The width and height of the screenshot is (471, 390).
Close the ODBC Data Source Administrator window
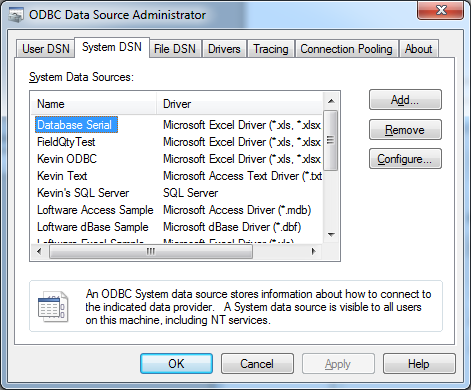point(440,10)
